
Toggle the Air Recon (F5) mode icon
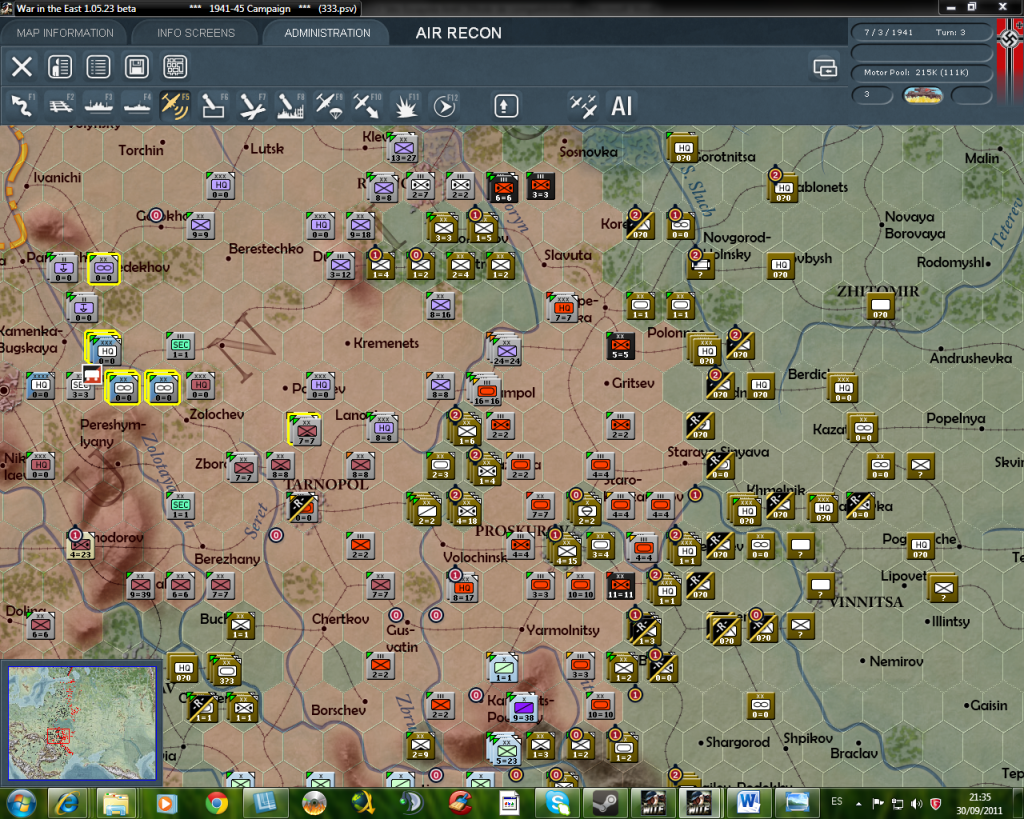175,106
